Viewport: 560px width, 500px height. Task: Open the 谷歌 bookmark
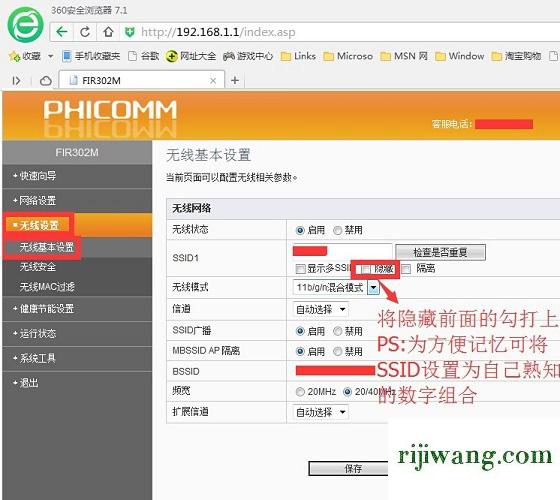[x=144, y=56]
